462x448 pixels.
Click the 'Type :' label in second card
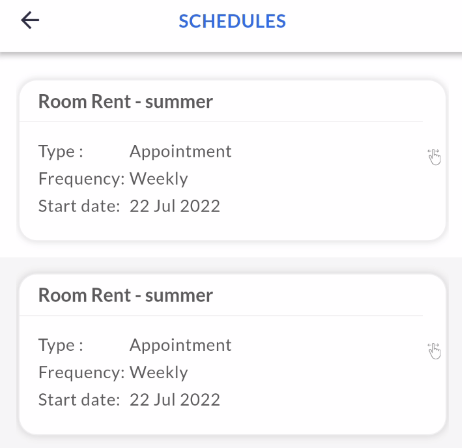coord(61,345)
